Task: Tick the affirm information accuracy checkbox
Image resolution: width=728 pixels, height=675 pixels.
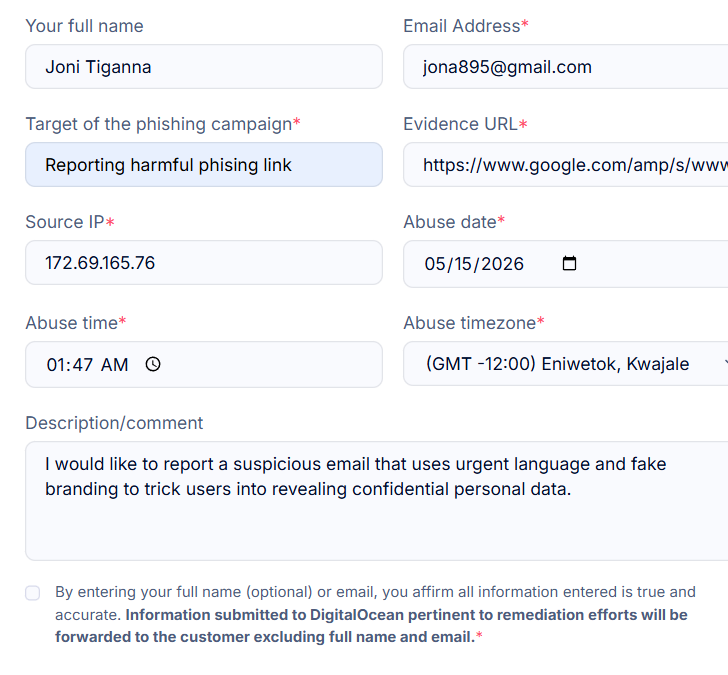Action: [32, 593]
